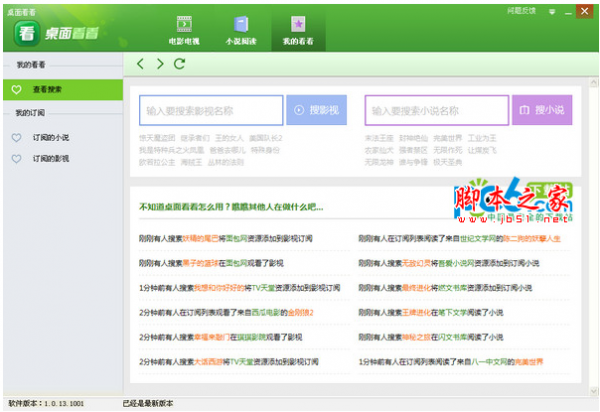The height and width of the screenshot is (412, 600).
Task: Click the 搜小说 search button
Action: click(542, 110)
